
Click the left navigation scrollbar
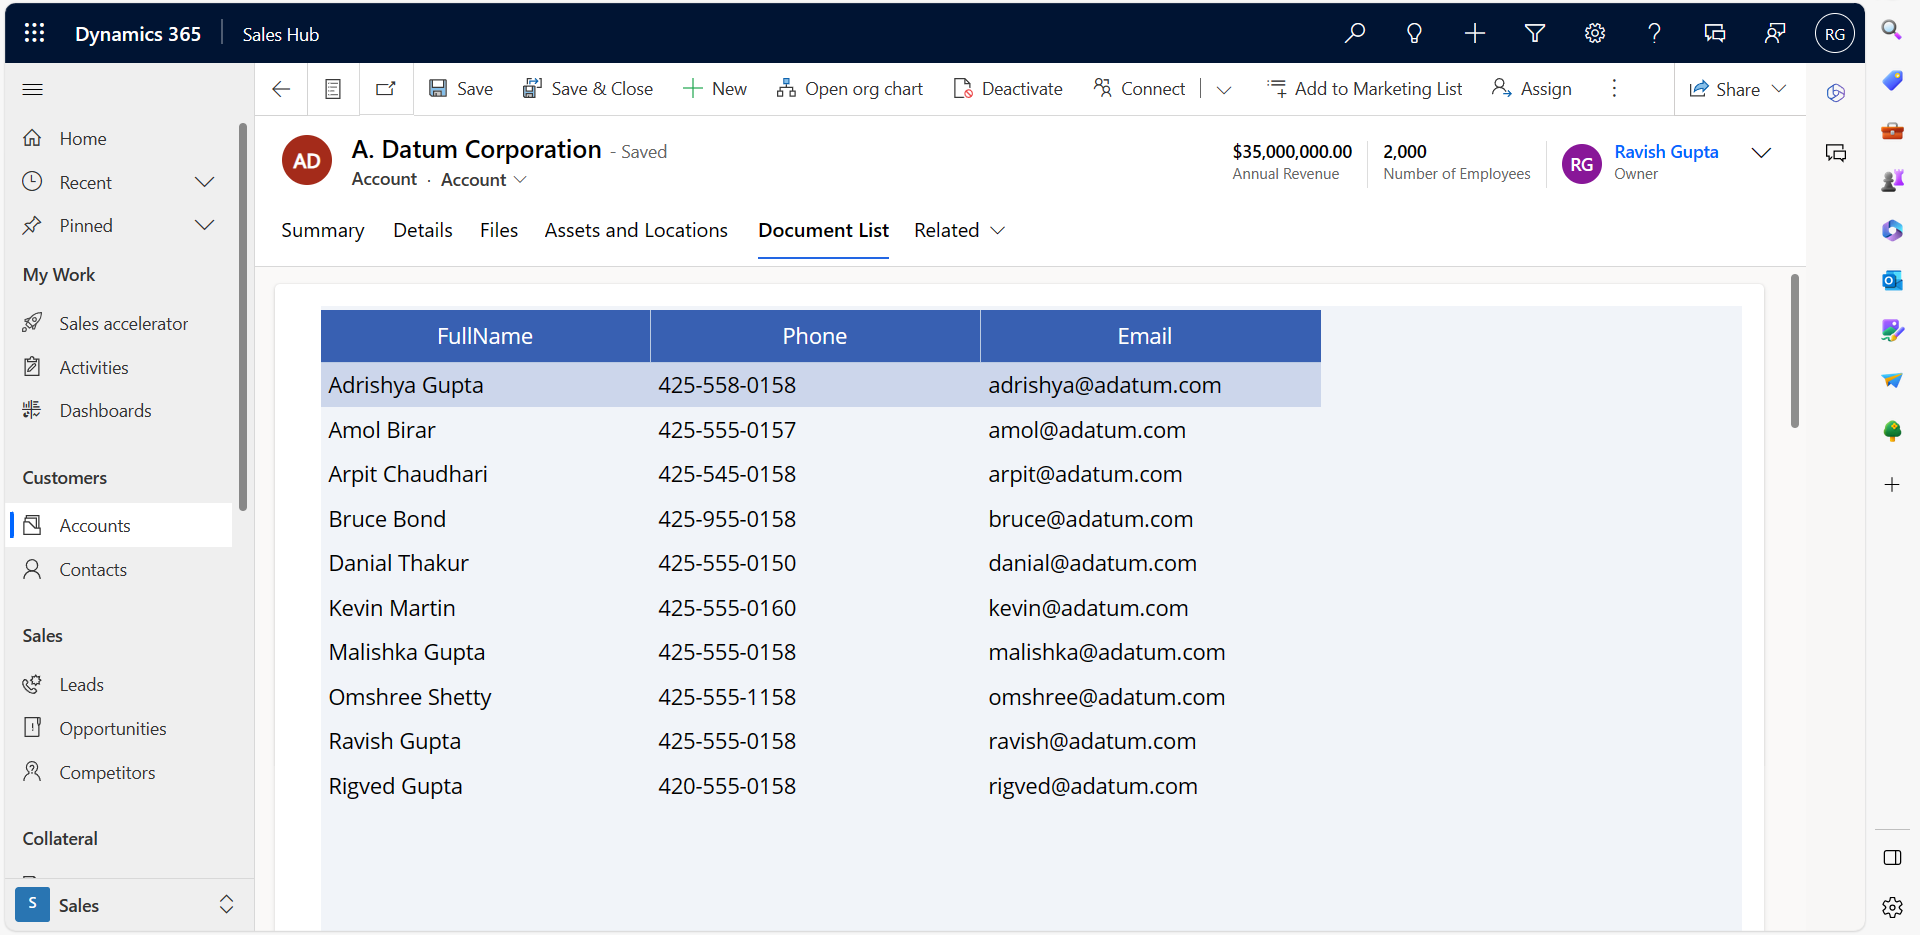[243, 316]
